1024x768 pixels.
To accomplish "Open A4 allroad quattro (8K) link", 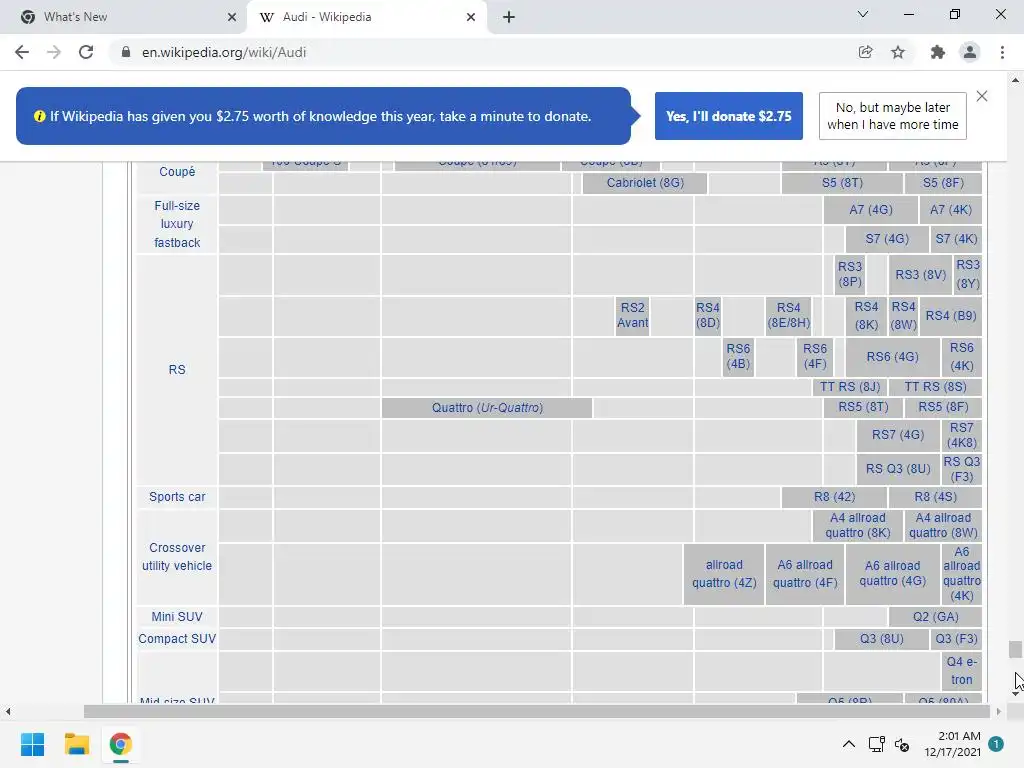I will (858, 526).
